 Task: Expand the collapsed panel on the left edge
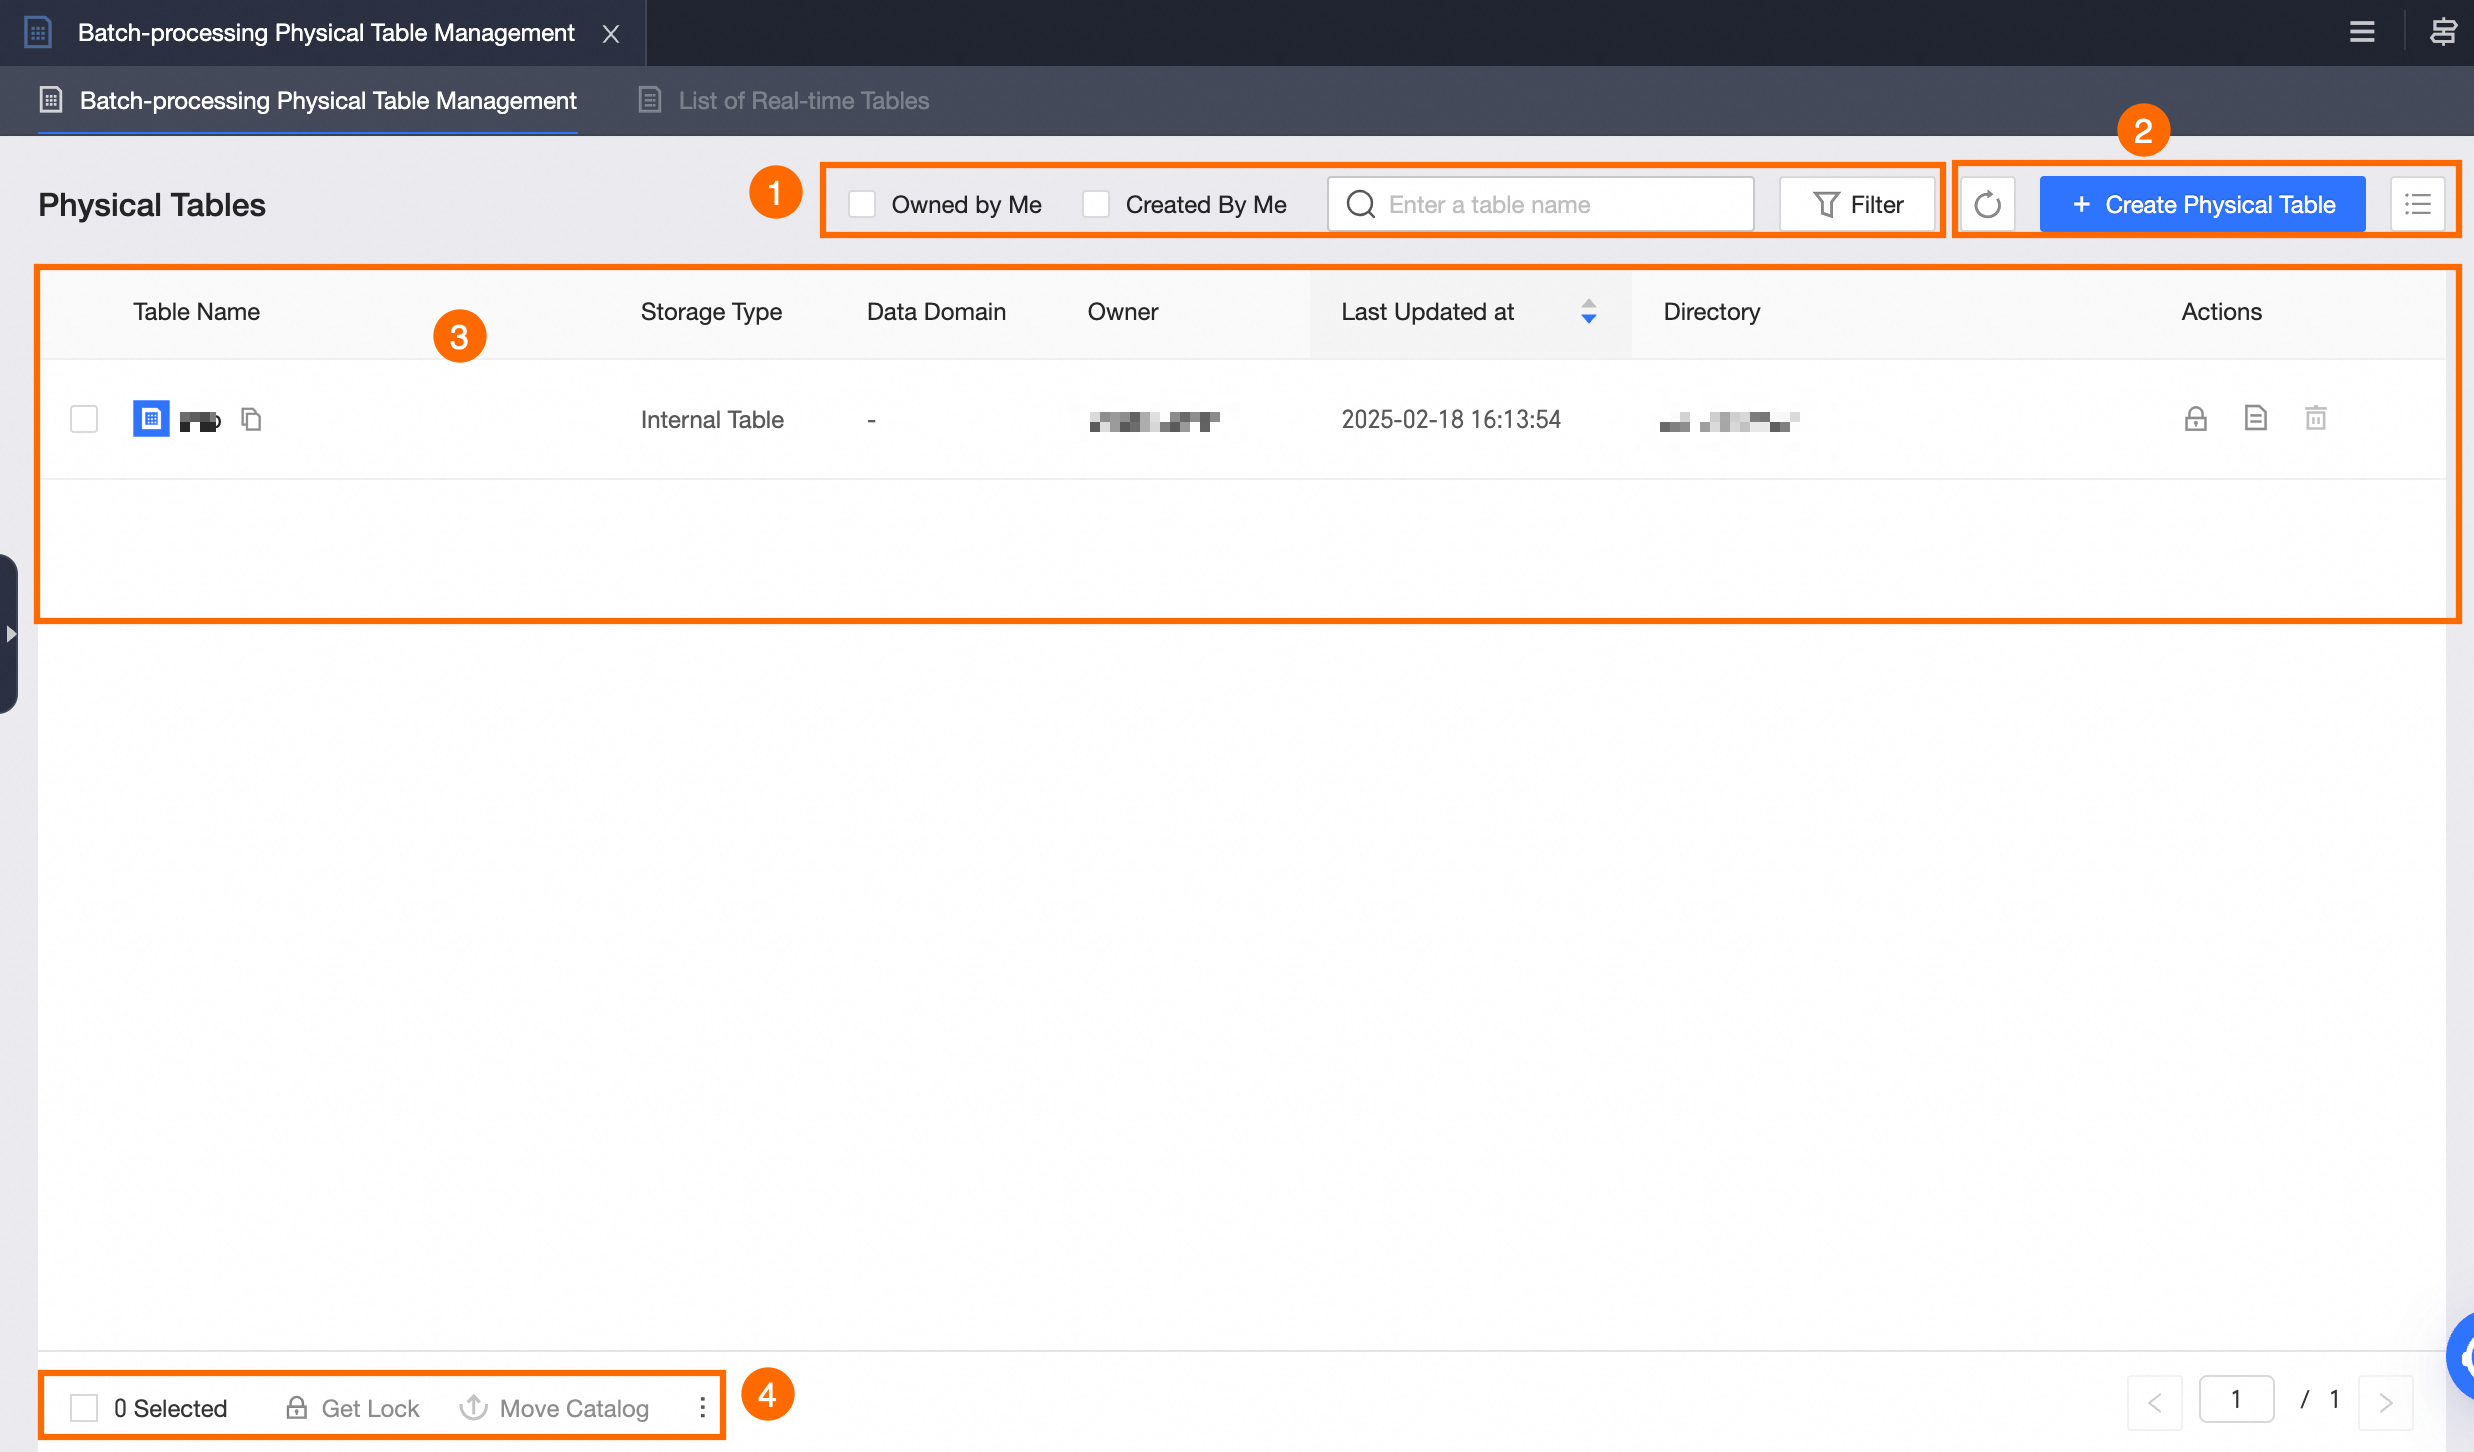10,634
